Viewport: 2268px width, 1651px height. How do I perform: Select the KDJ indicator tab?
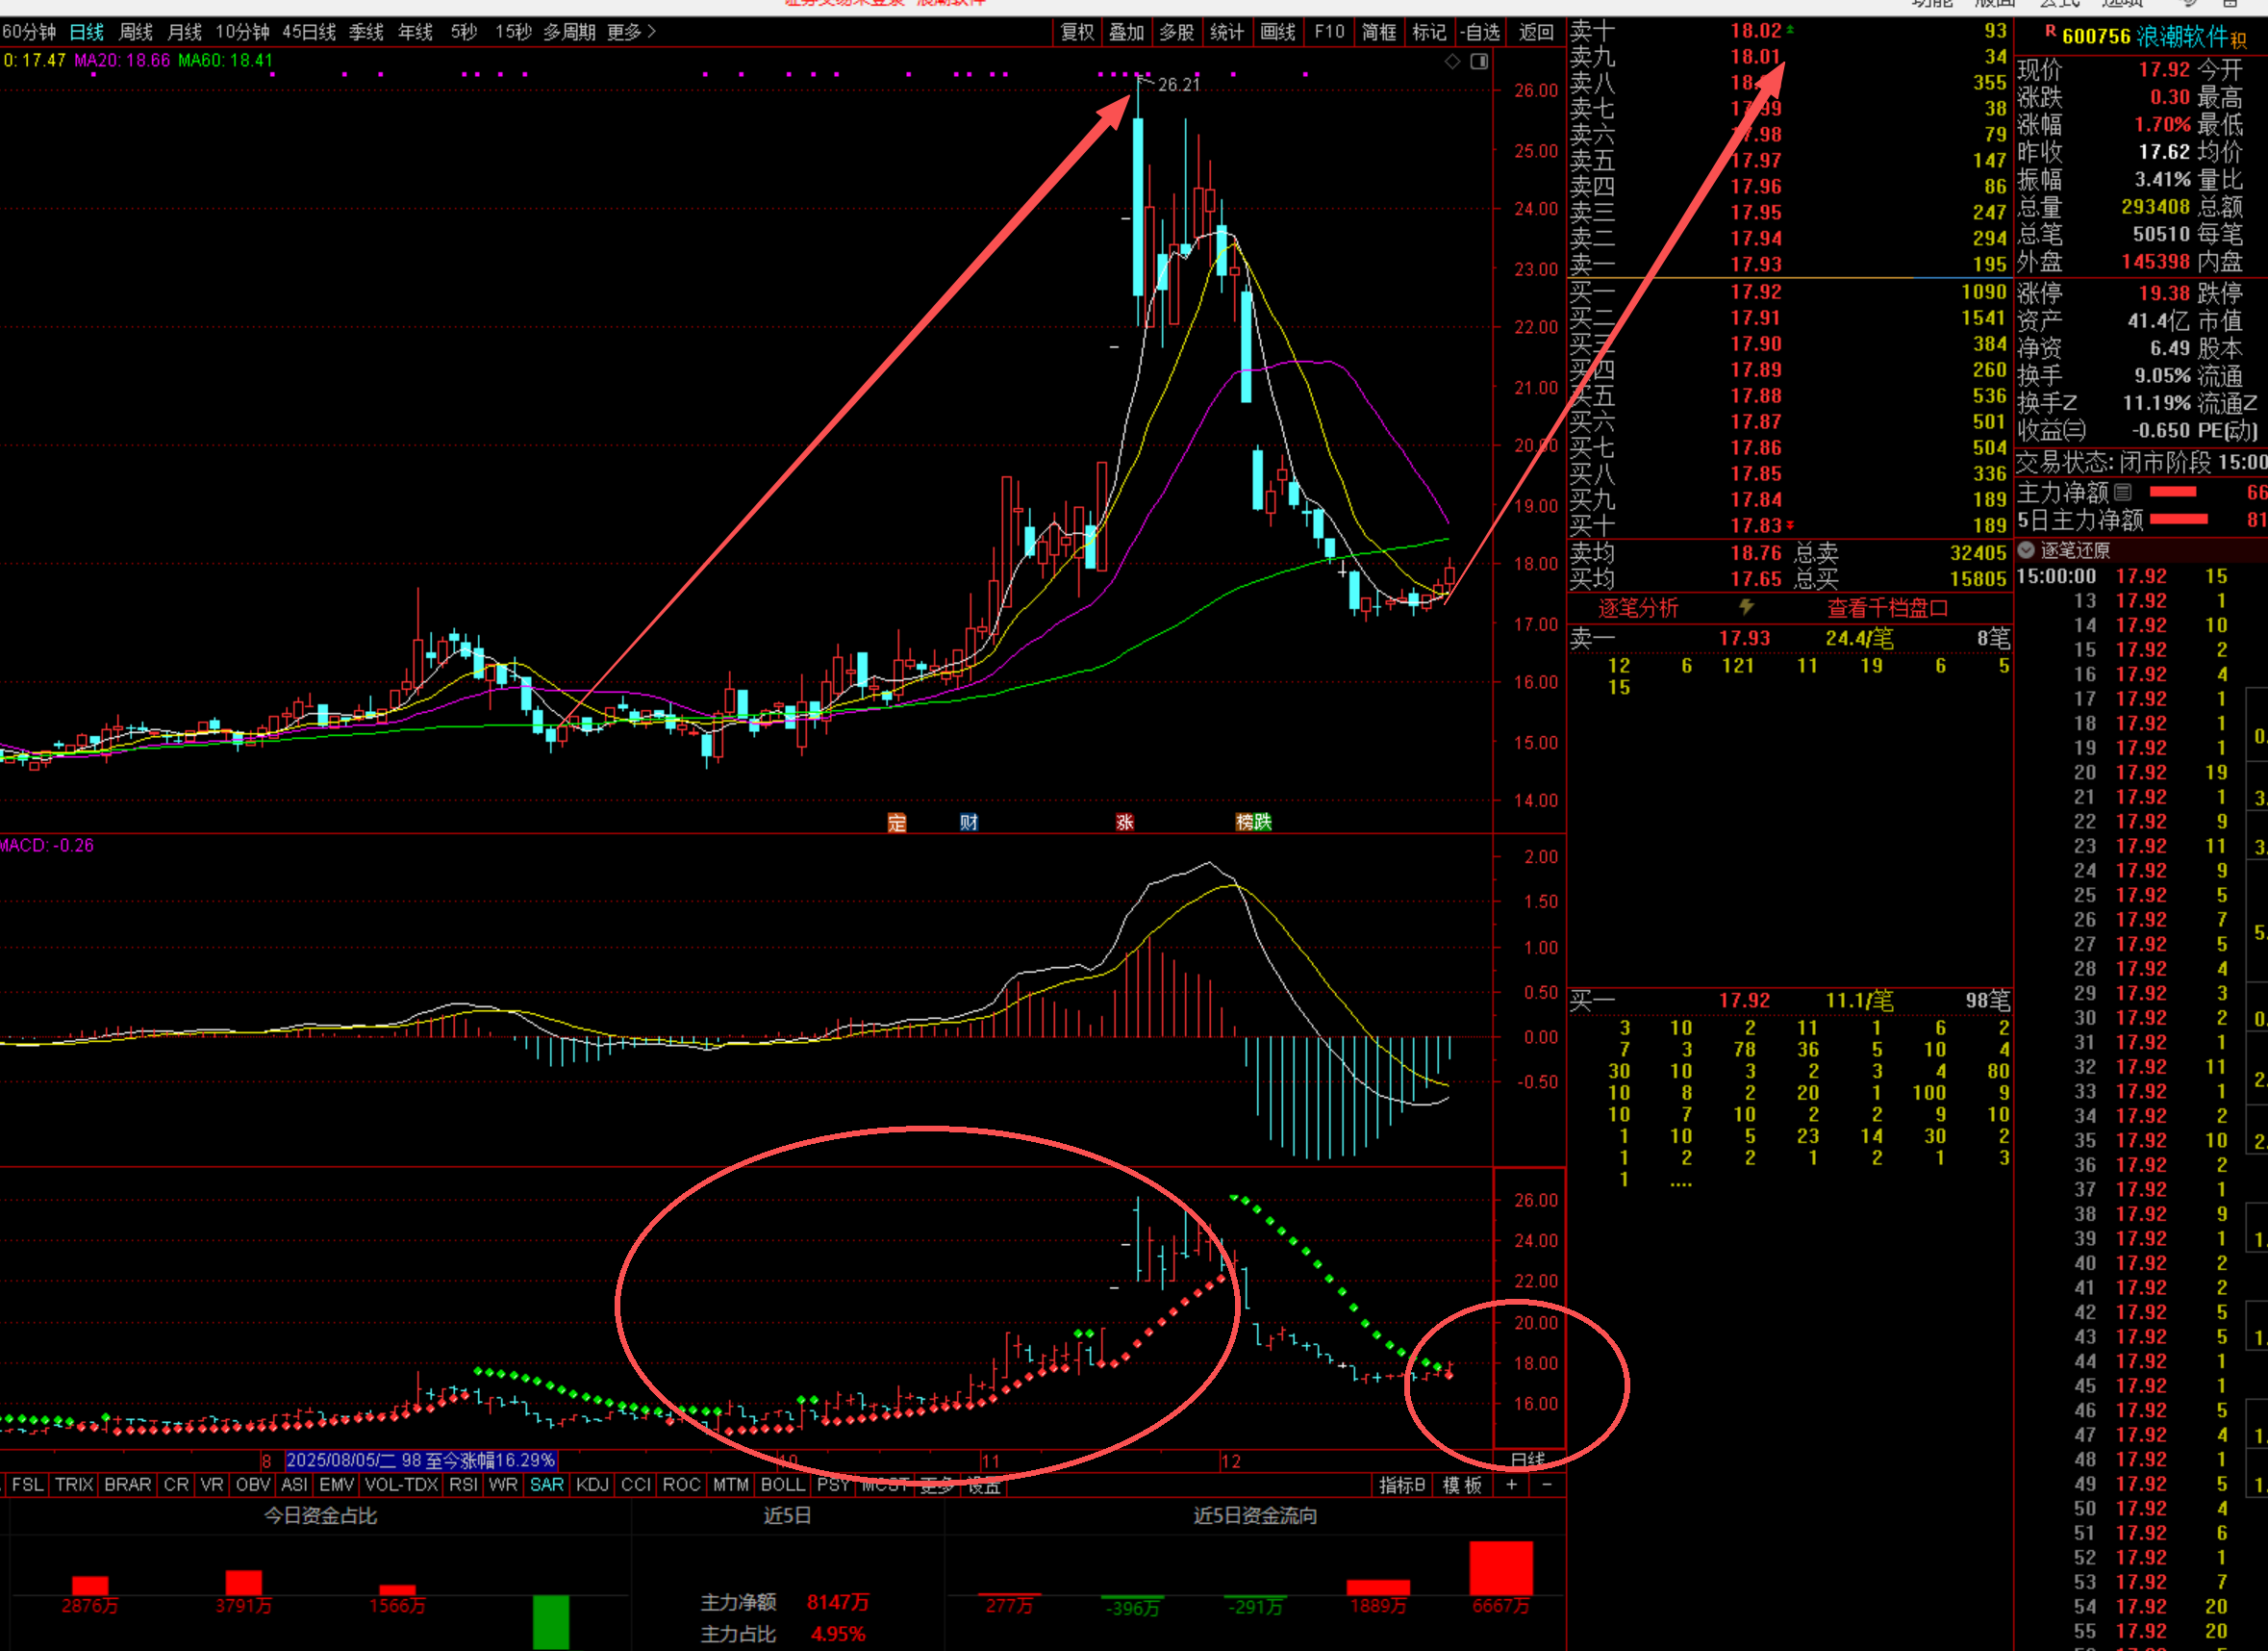pos(592,1485)
